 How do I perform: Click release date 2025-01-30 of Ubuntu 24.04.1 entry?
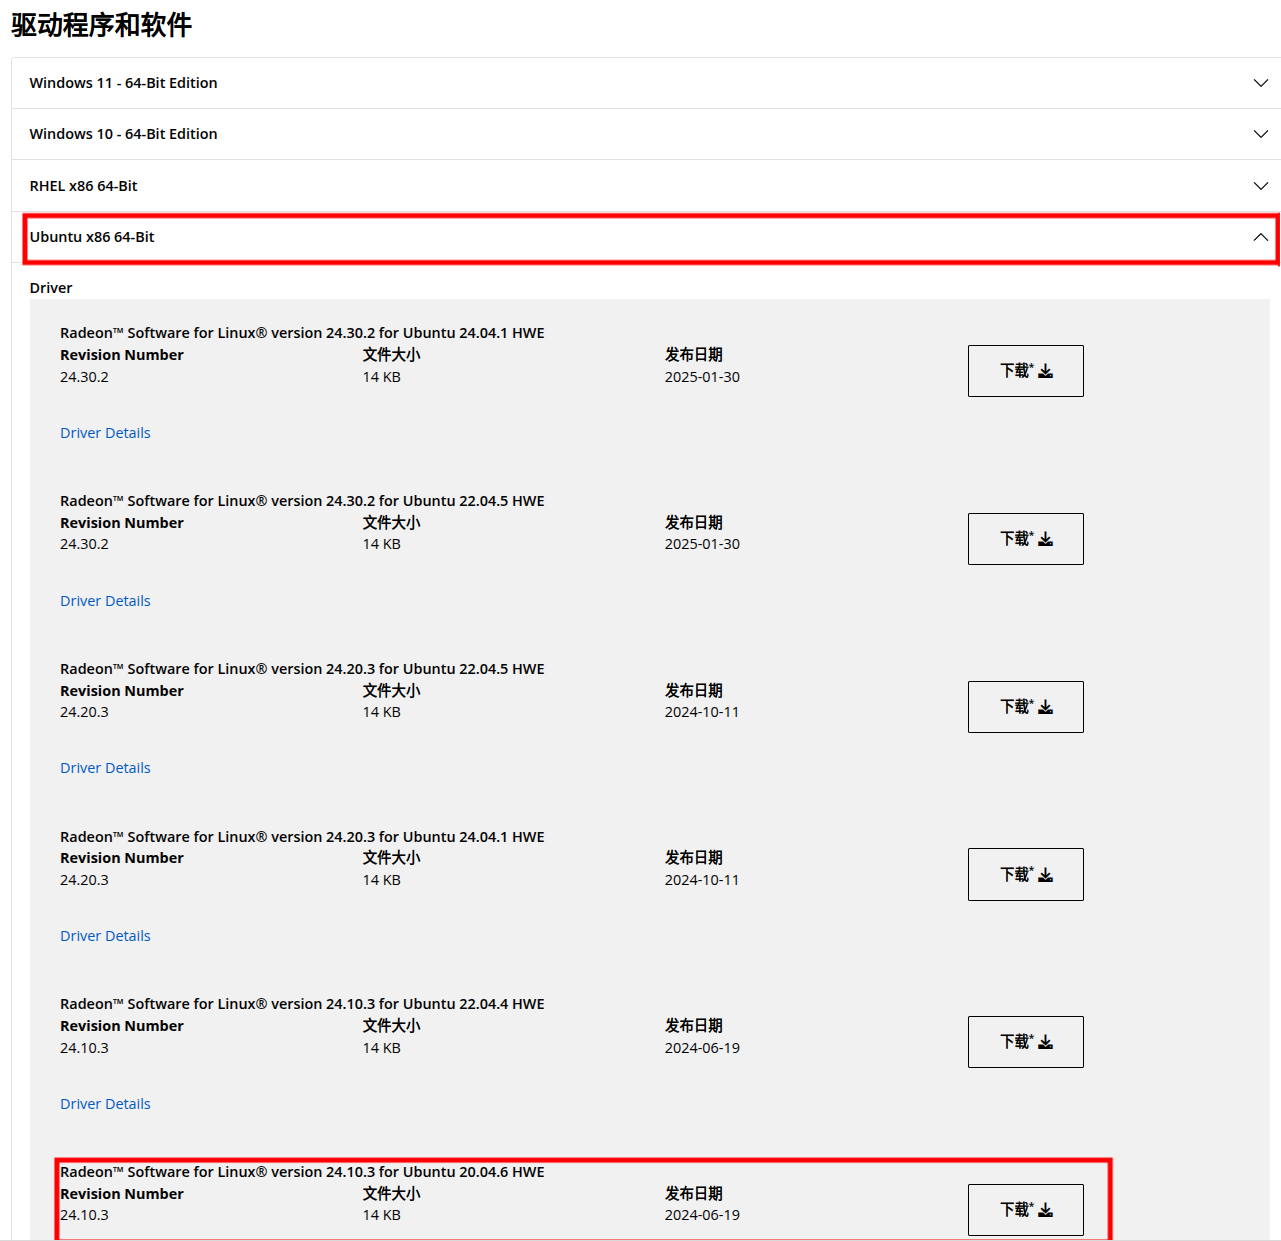702,377
